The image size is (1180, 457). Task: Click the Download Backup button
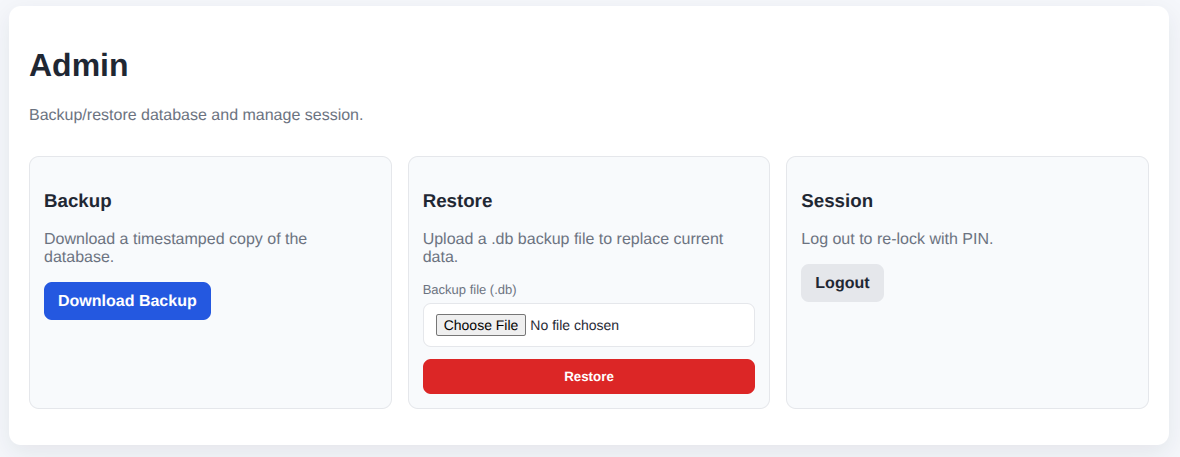[127, 301]
